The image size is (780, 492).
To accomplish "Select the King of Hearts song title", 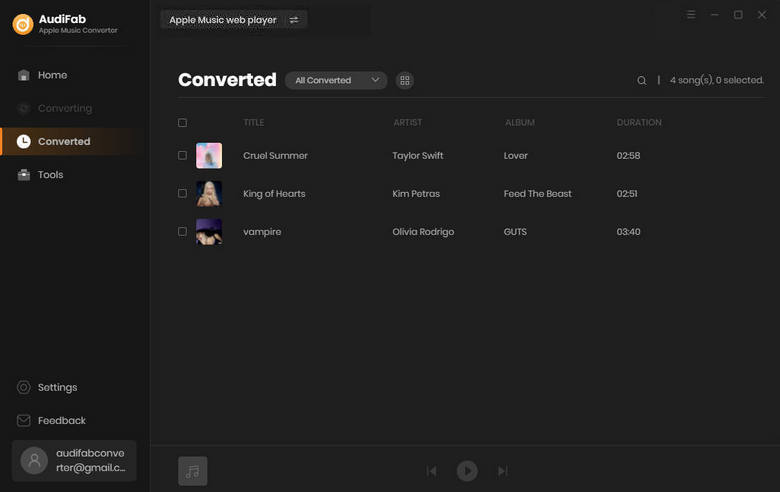I will click(x=274, y=194).
